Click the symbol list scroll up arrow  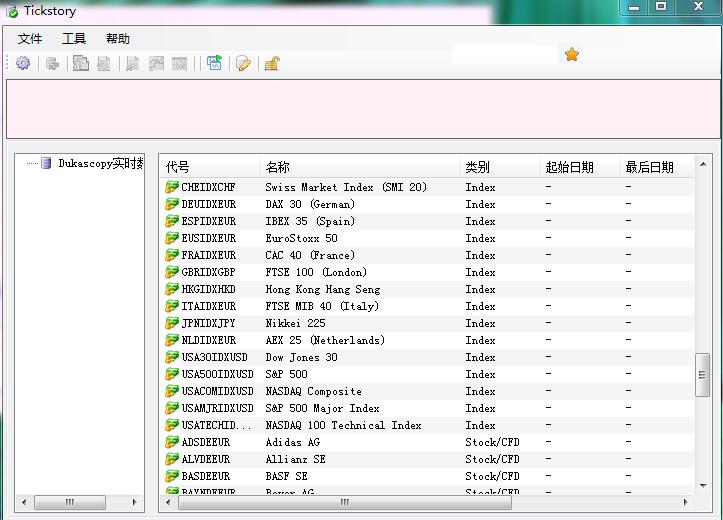coord(703,164)
